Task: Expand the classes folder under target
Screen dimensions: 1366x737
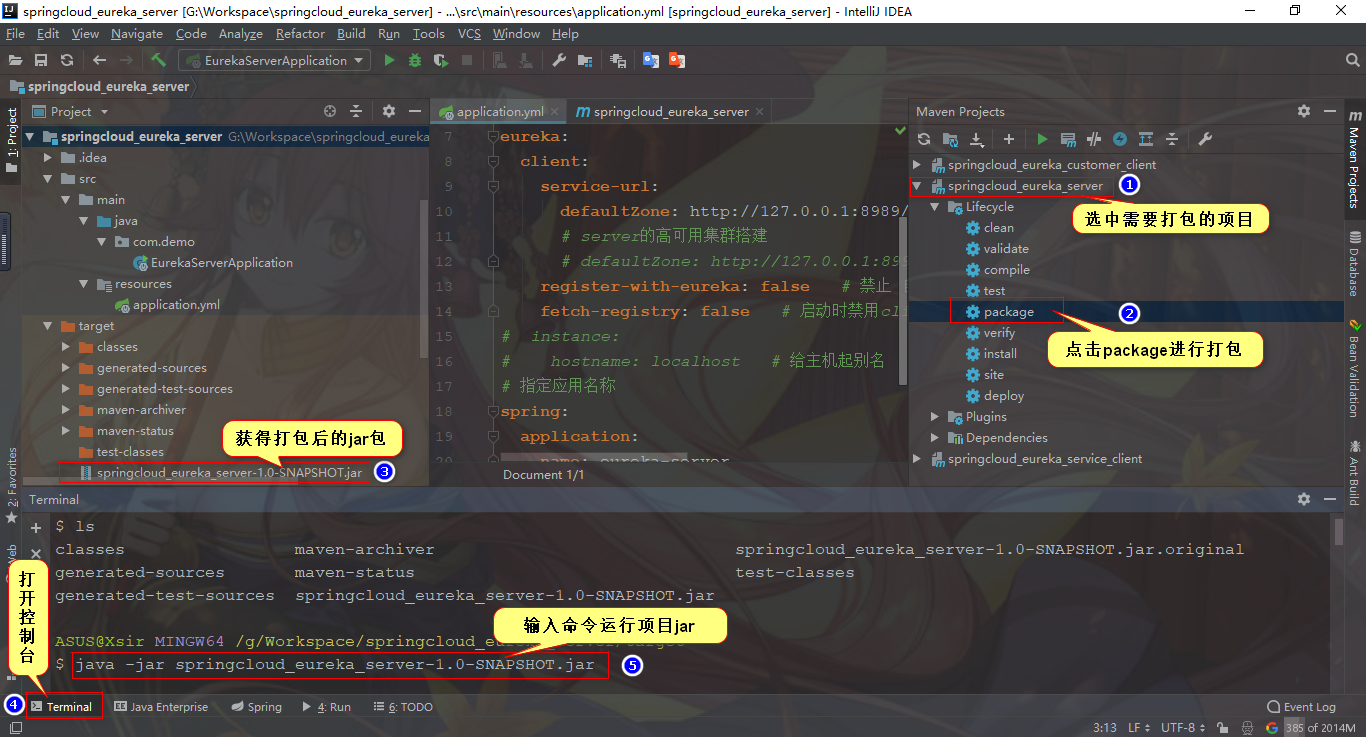Action: (x=66, y=347)
